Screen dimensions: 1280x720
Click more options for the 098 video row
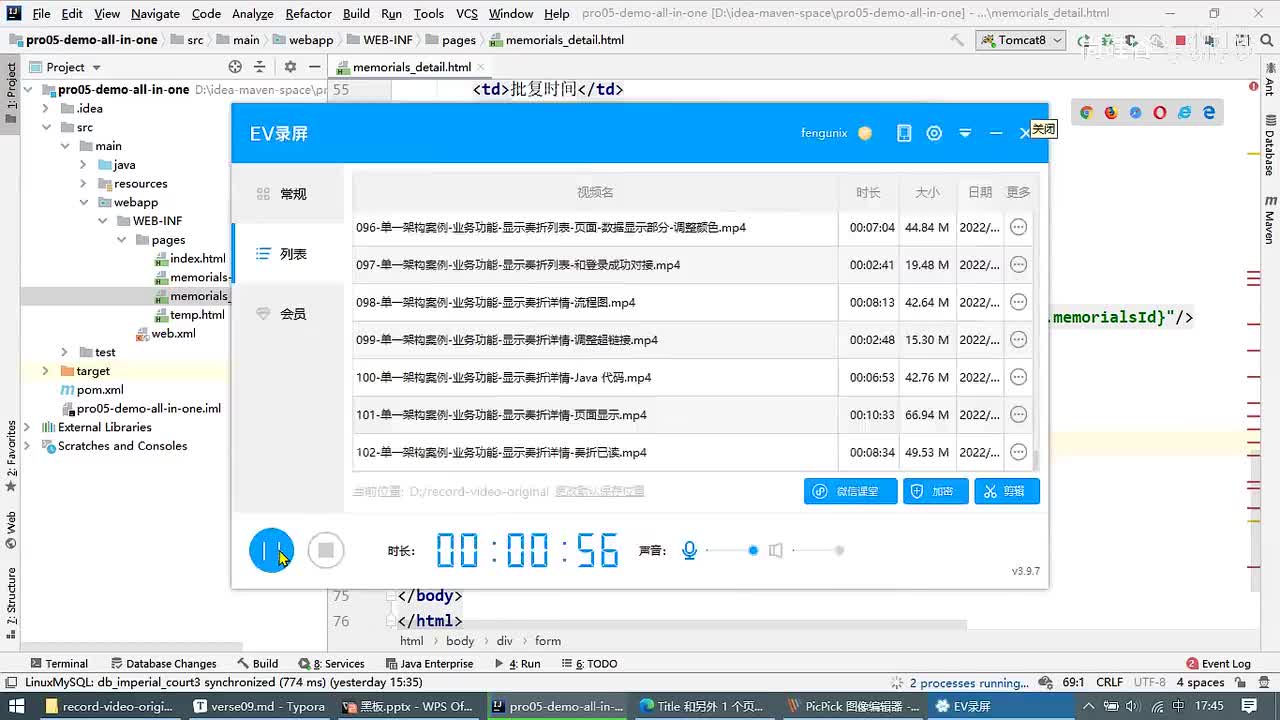(1018, 302)
